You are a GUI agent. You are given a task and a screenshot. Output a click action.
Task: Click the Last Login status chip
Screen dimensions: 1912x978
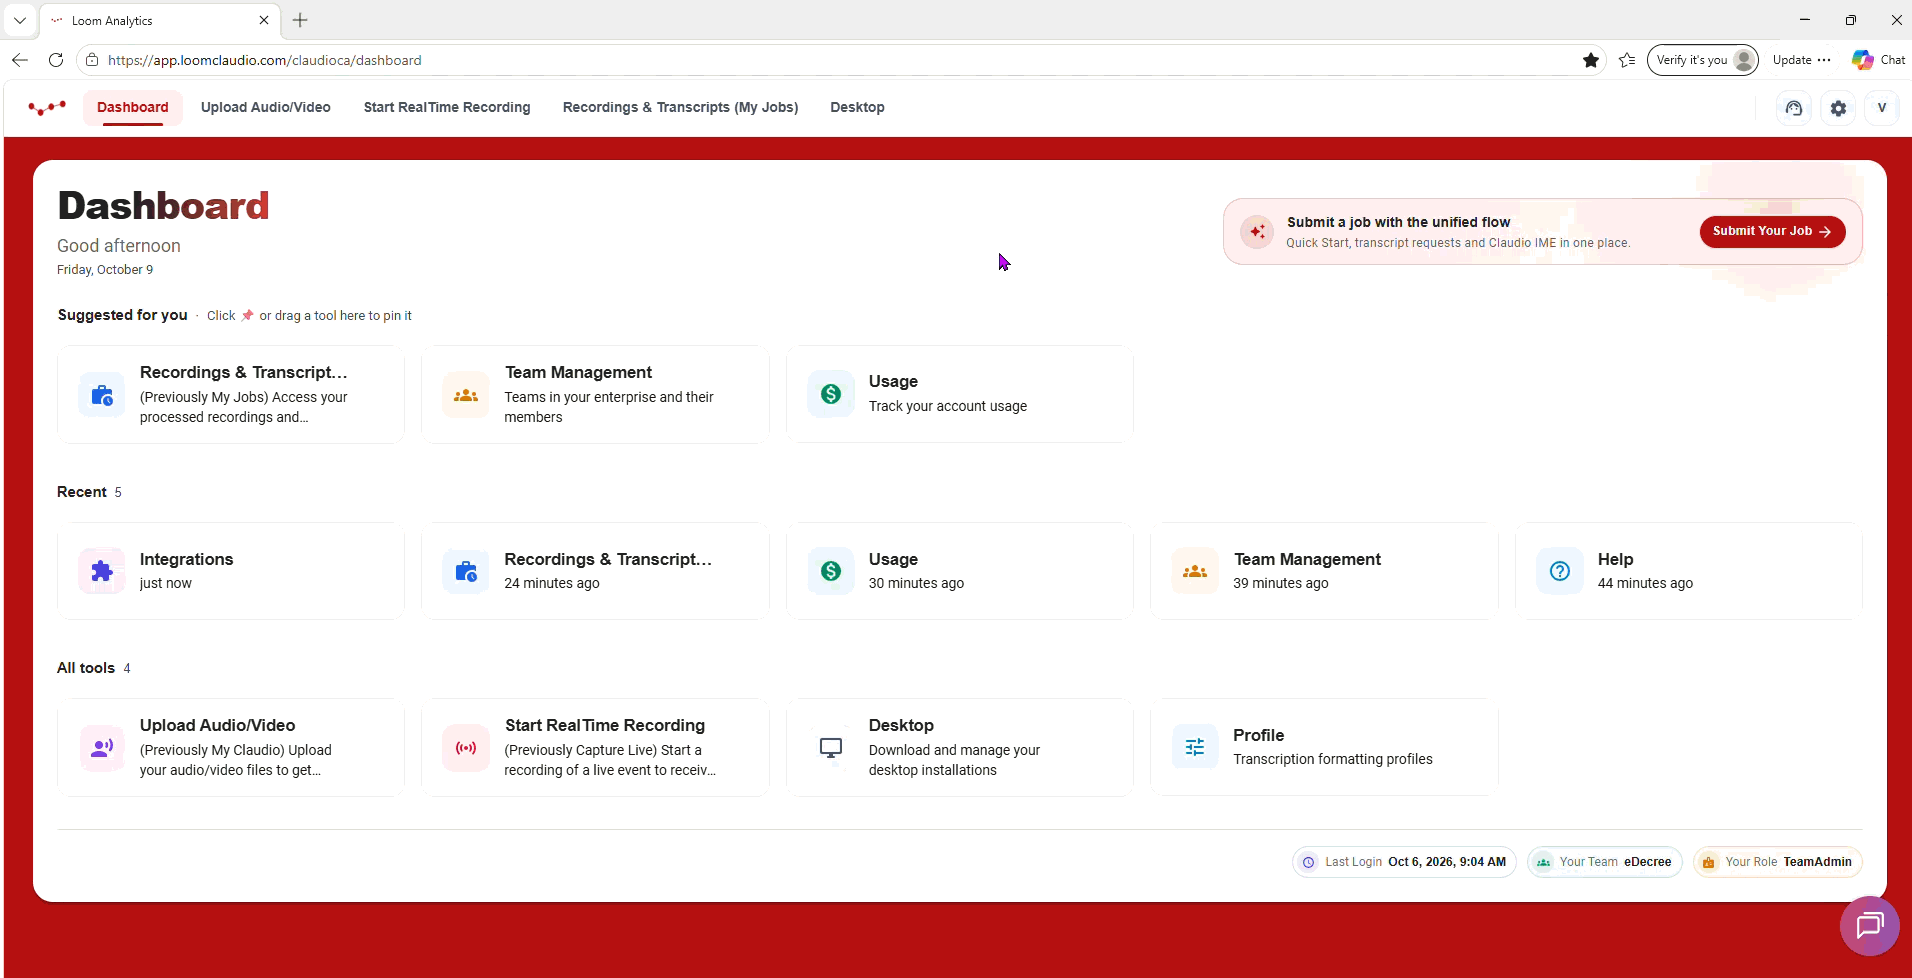[1404, 862]
